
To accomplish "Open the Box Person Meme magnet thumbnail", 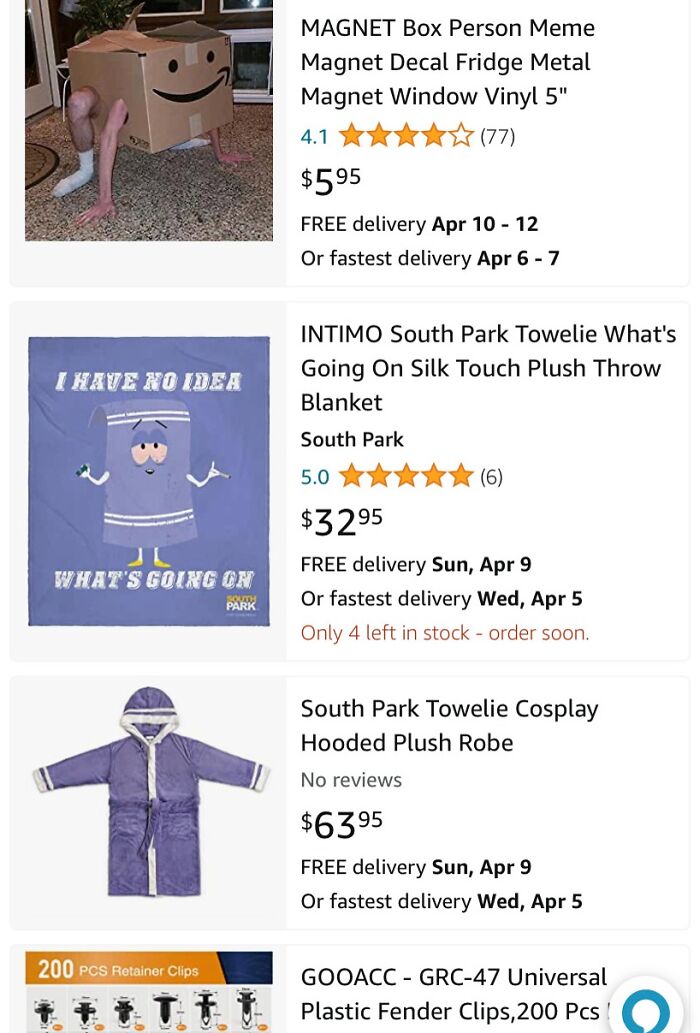I will 149,120.
